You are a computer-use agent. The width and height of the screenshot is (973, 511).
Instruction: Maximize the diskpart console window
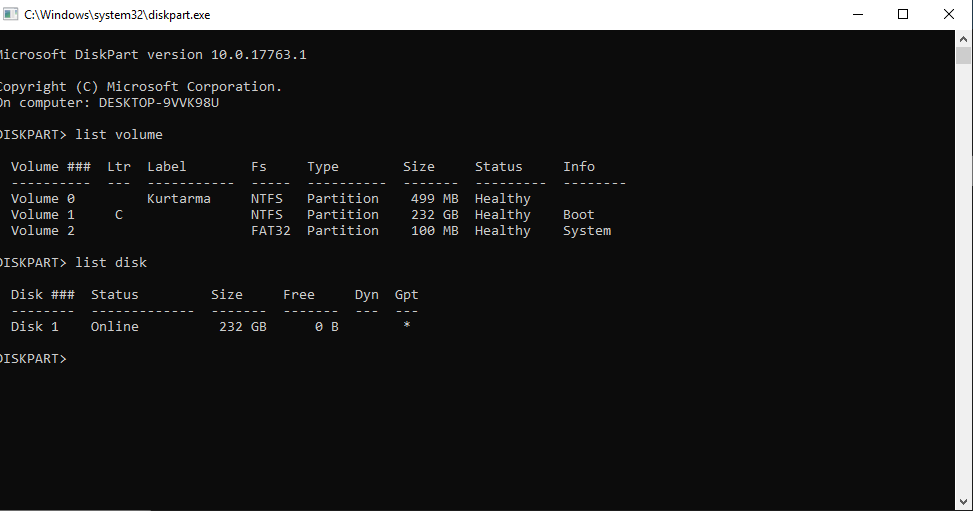(x=903, y=15)
